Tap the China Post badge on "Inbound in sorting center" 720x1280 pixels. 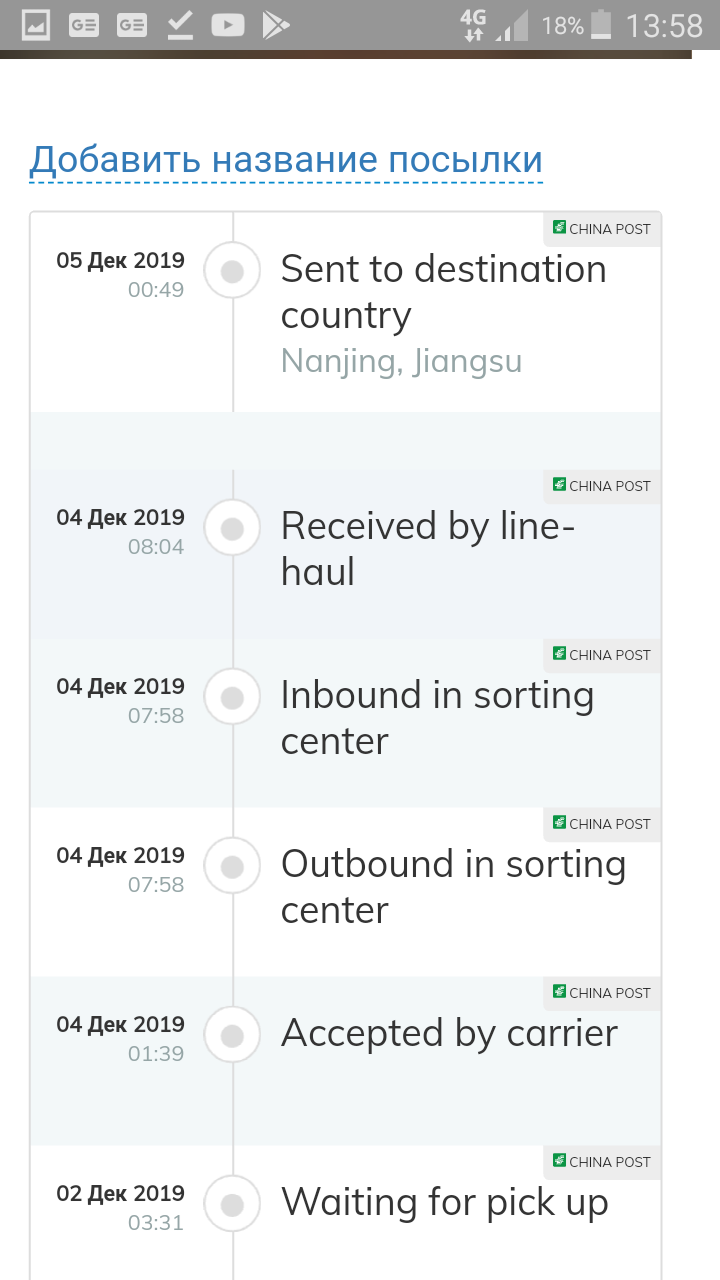coord(602,655)
